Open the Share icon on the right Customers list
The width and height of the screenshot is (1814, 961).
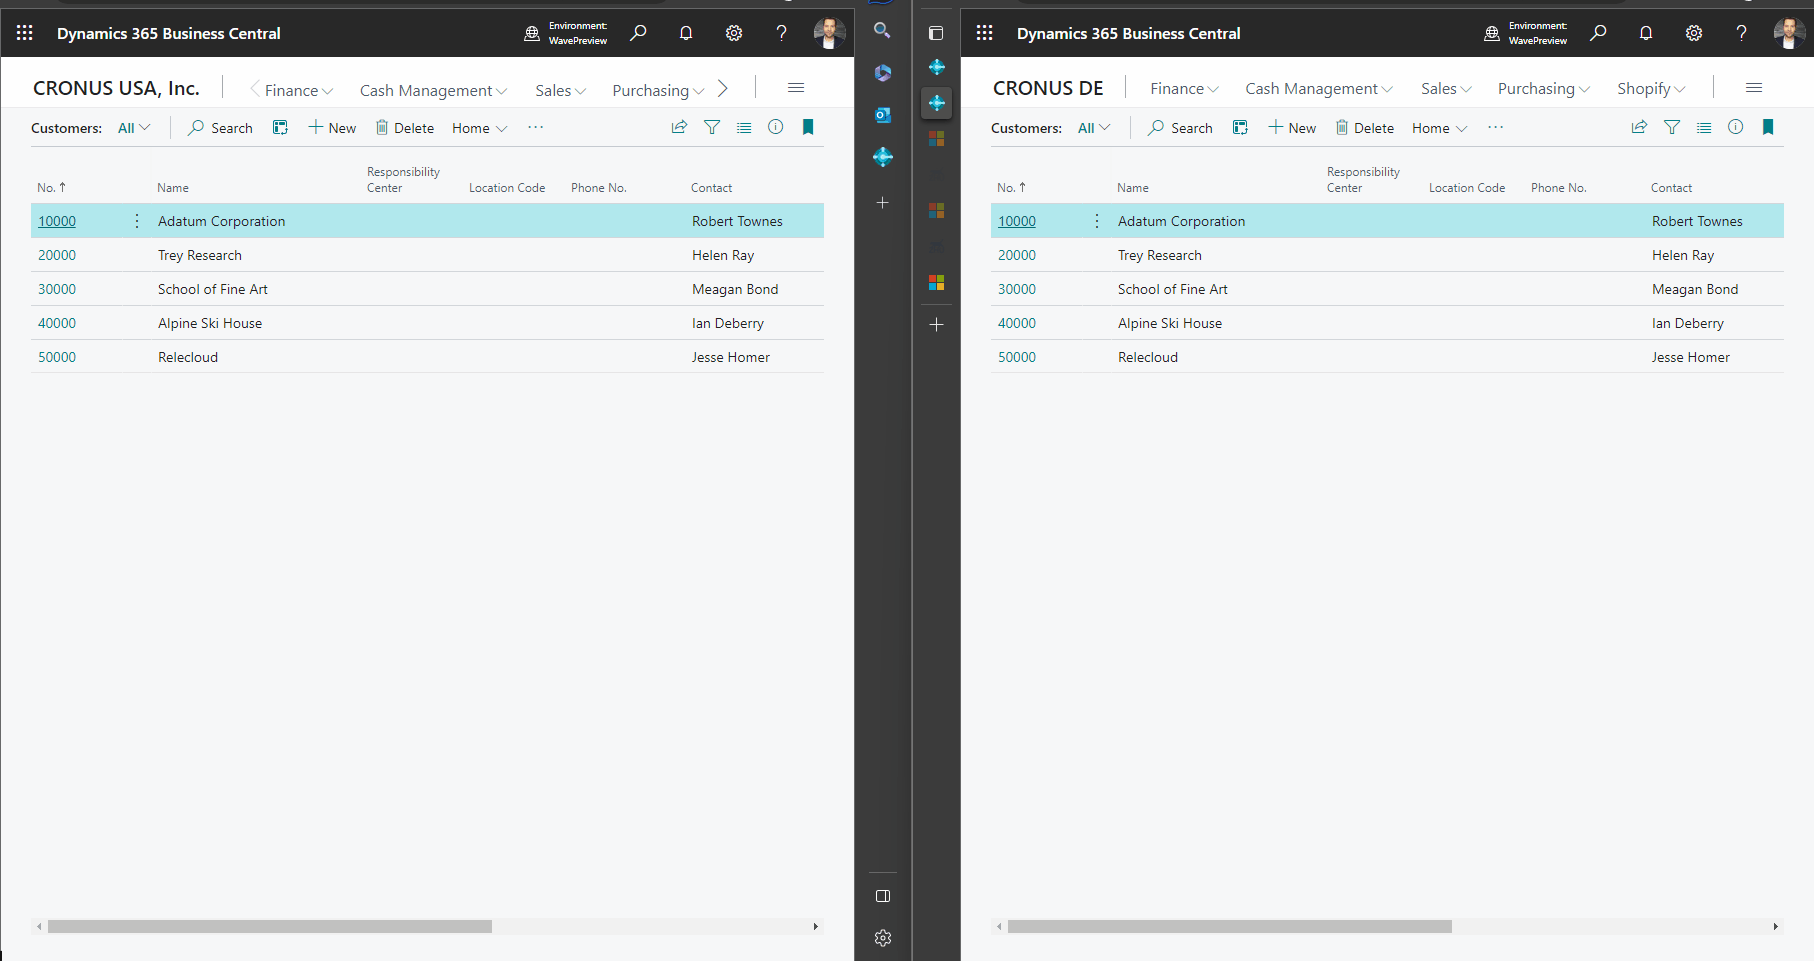(1638, 127)
